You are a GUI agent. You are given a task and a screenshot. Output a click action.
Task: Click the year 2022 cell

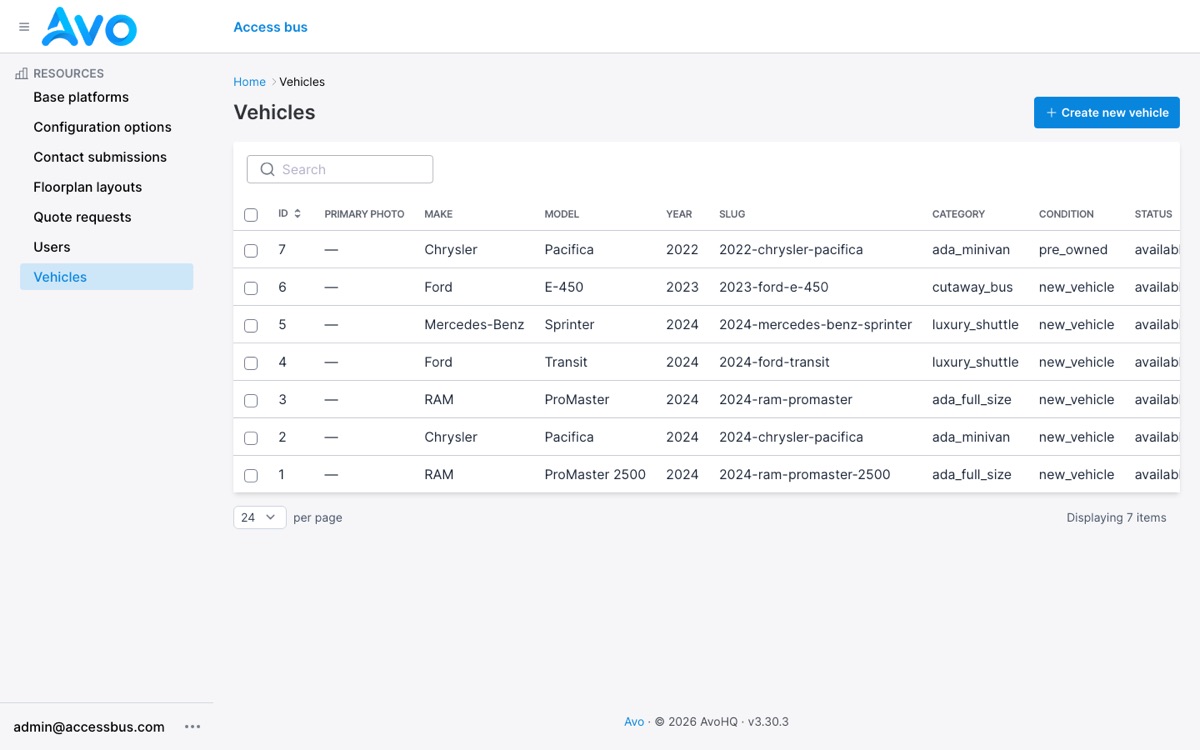pyautogui.click(x=682, y=249)
